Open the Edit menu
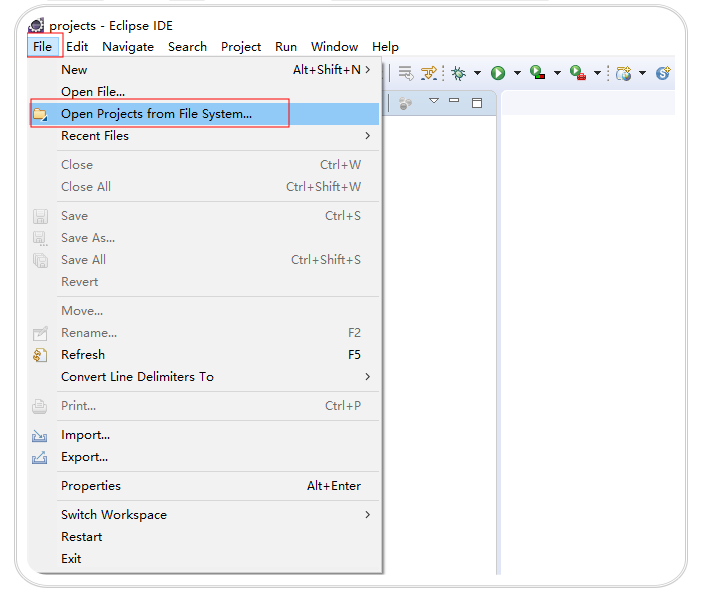Screen dimensions: 718x592 pyautogui.click(x=77, y=47)
